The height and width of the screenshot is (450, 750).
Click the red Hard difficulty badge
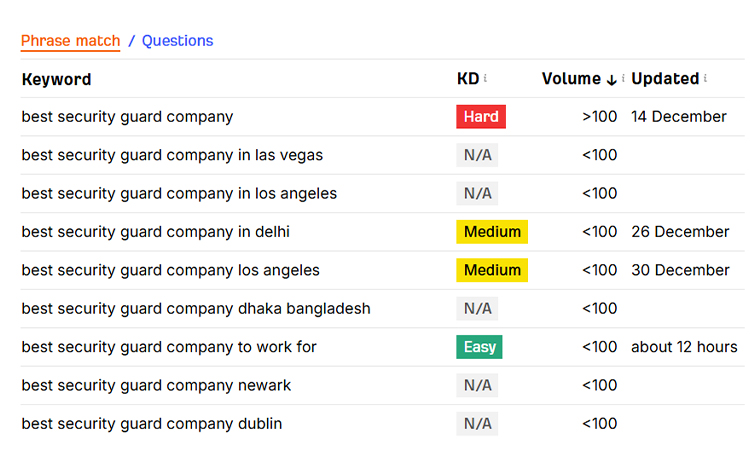point(481,117)
